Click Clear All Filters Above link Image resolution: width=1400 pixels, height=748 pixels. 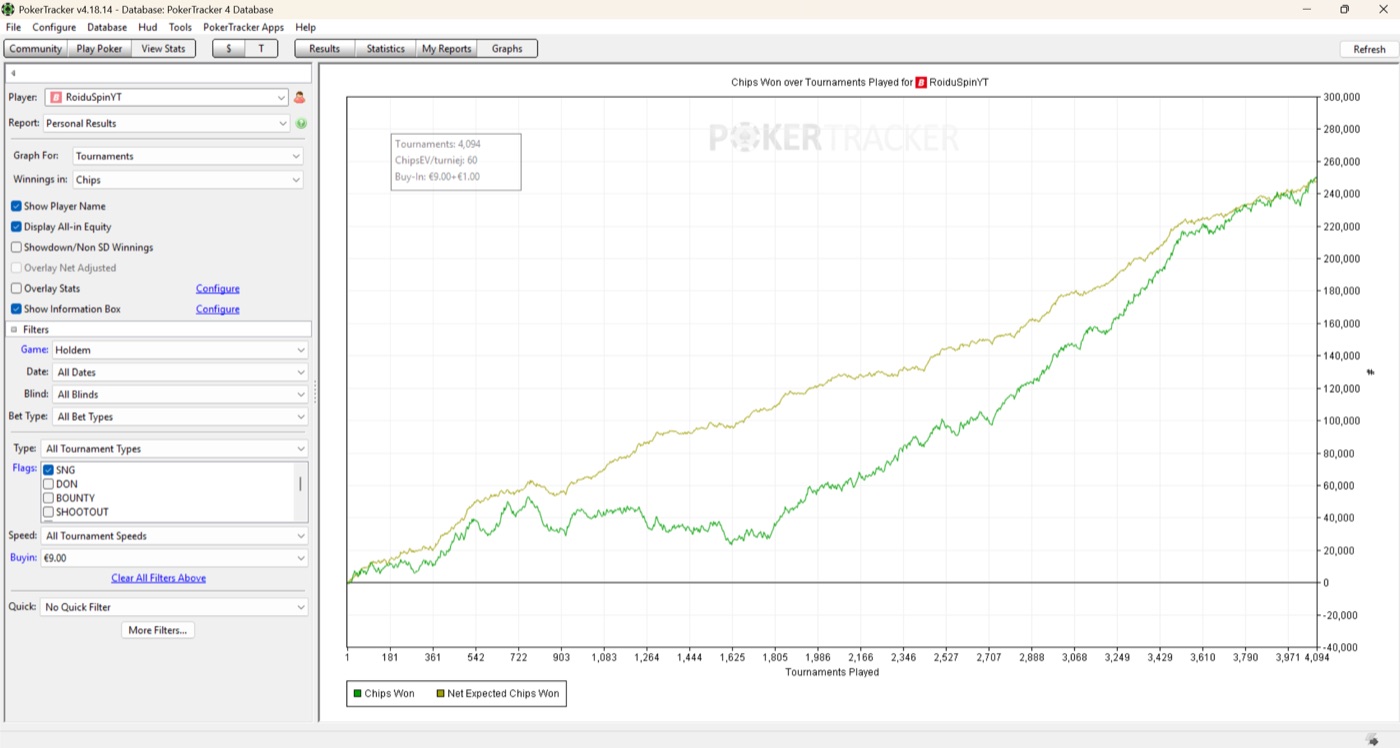(x=158, y=578)
